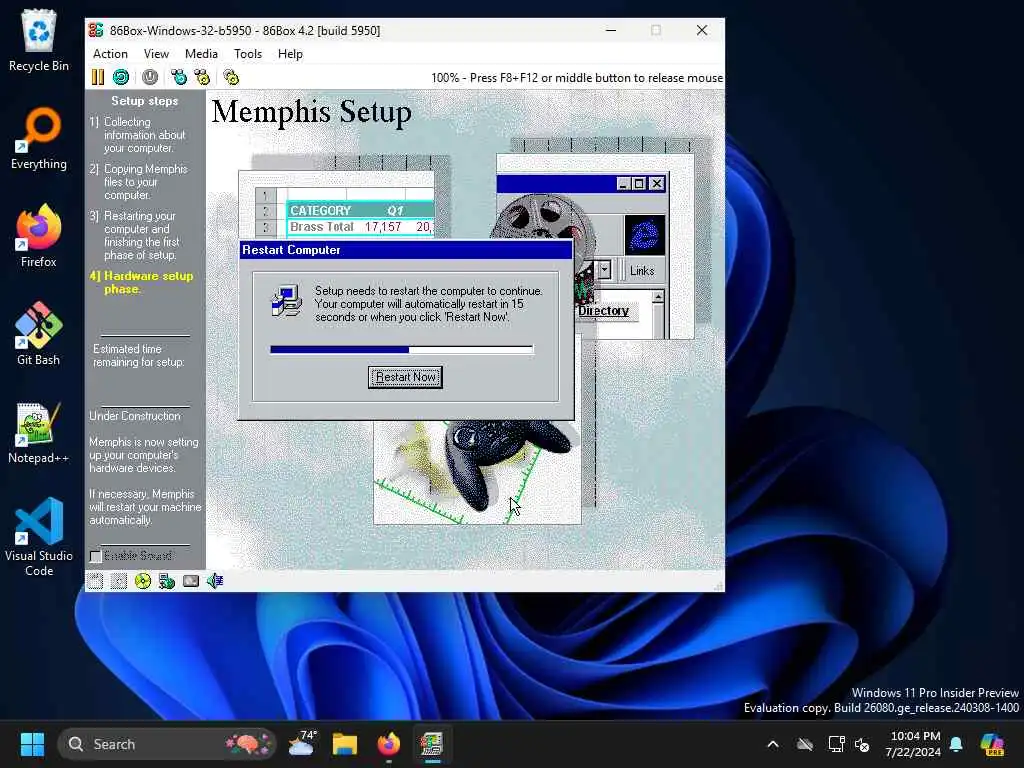
Task: Click the hard disk status icon
Action: [x=191, y=581]
